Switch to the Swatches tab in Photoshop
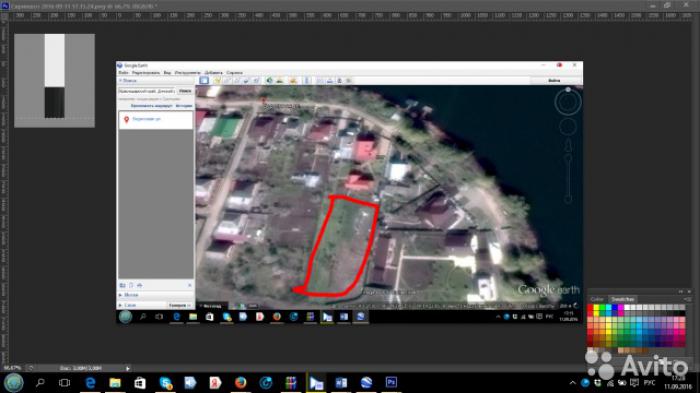The height and width of the screenshot is (393, 700). tap(622, 299)
